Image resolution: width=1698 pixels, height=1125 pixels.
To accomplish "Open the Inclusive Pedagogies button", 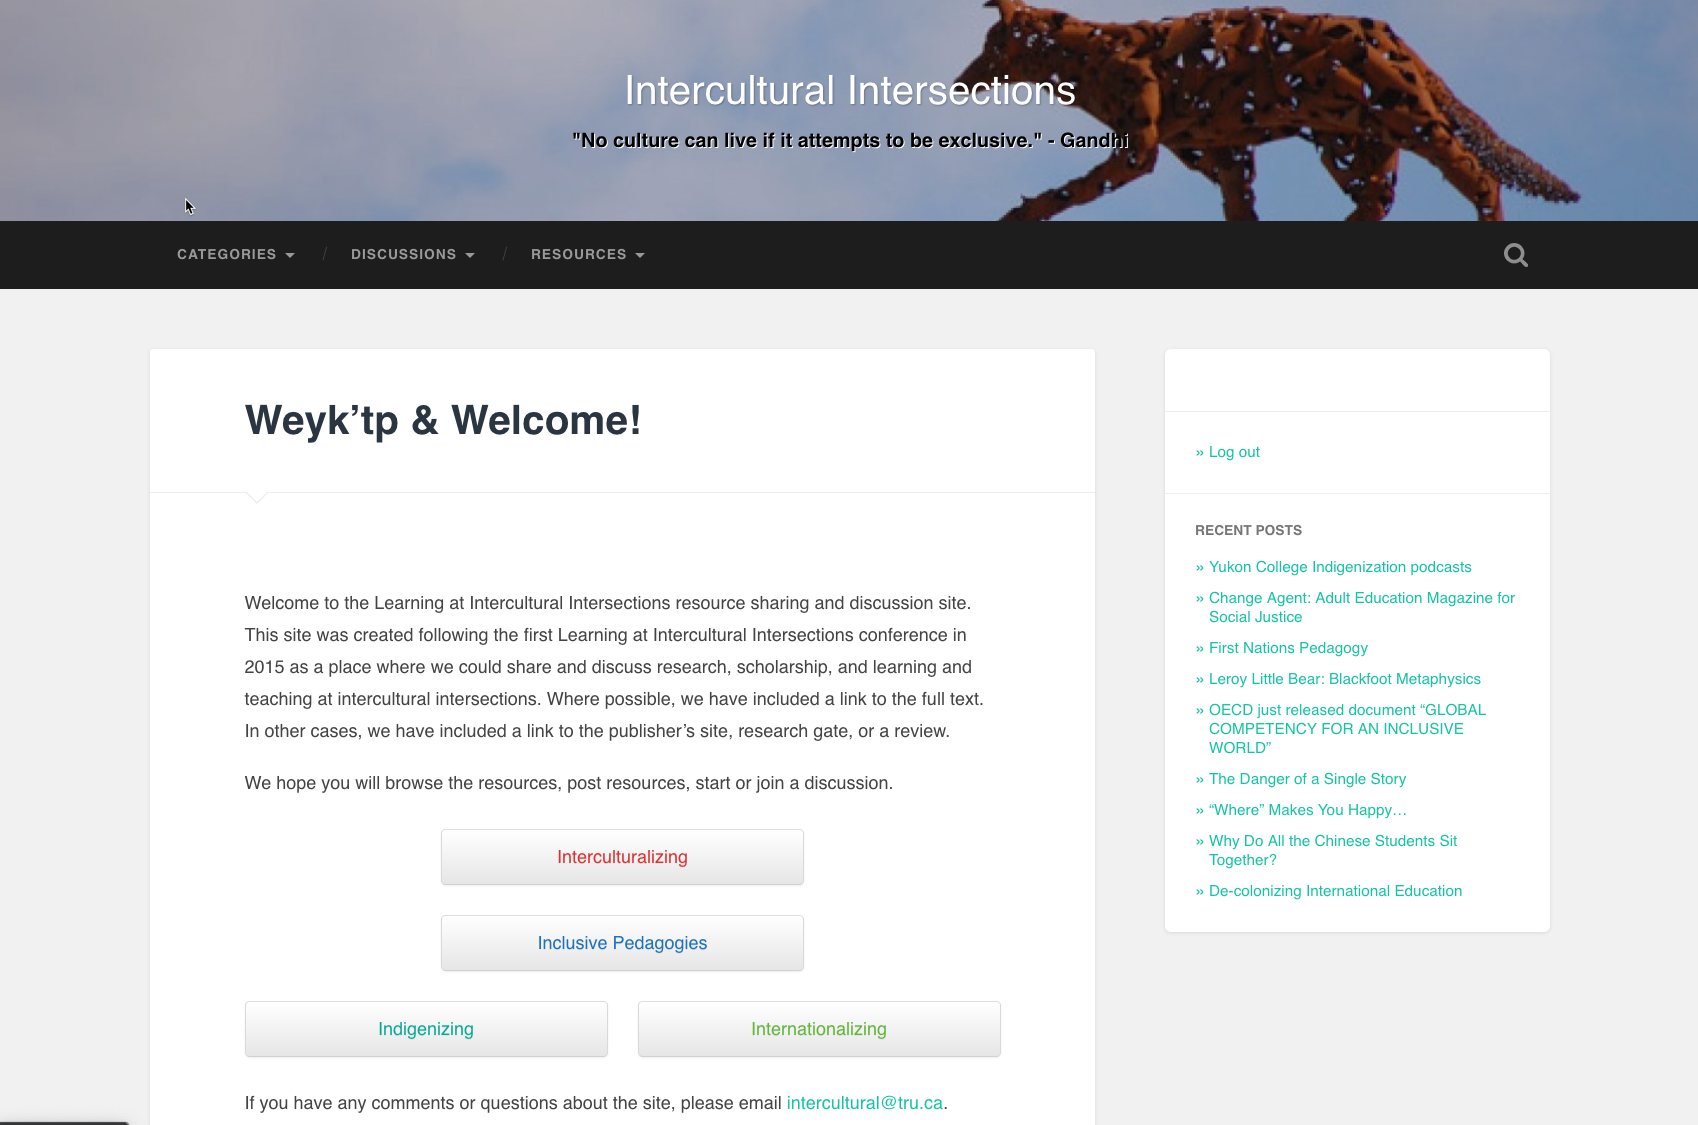I will point(622,943).
